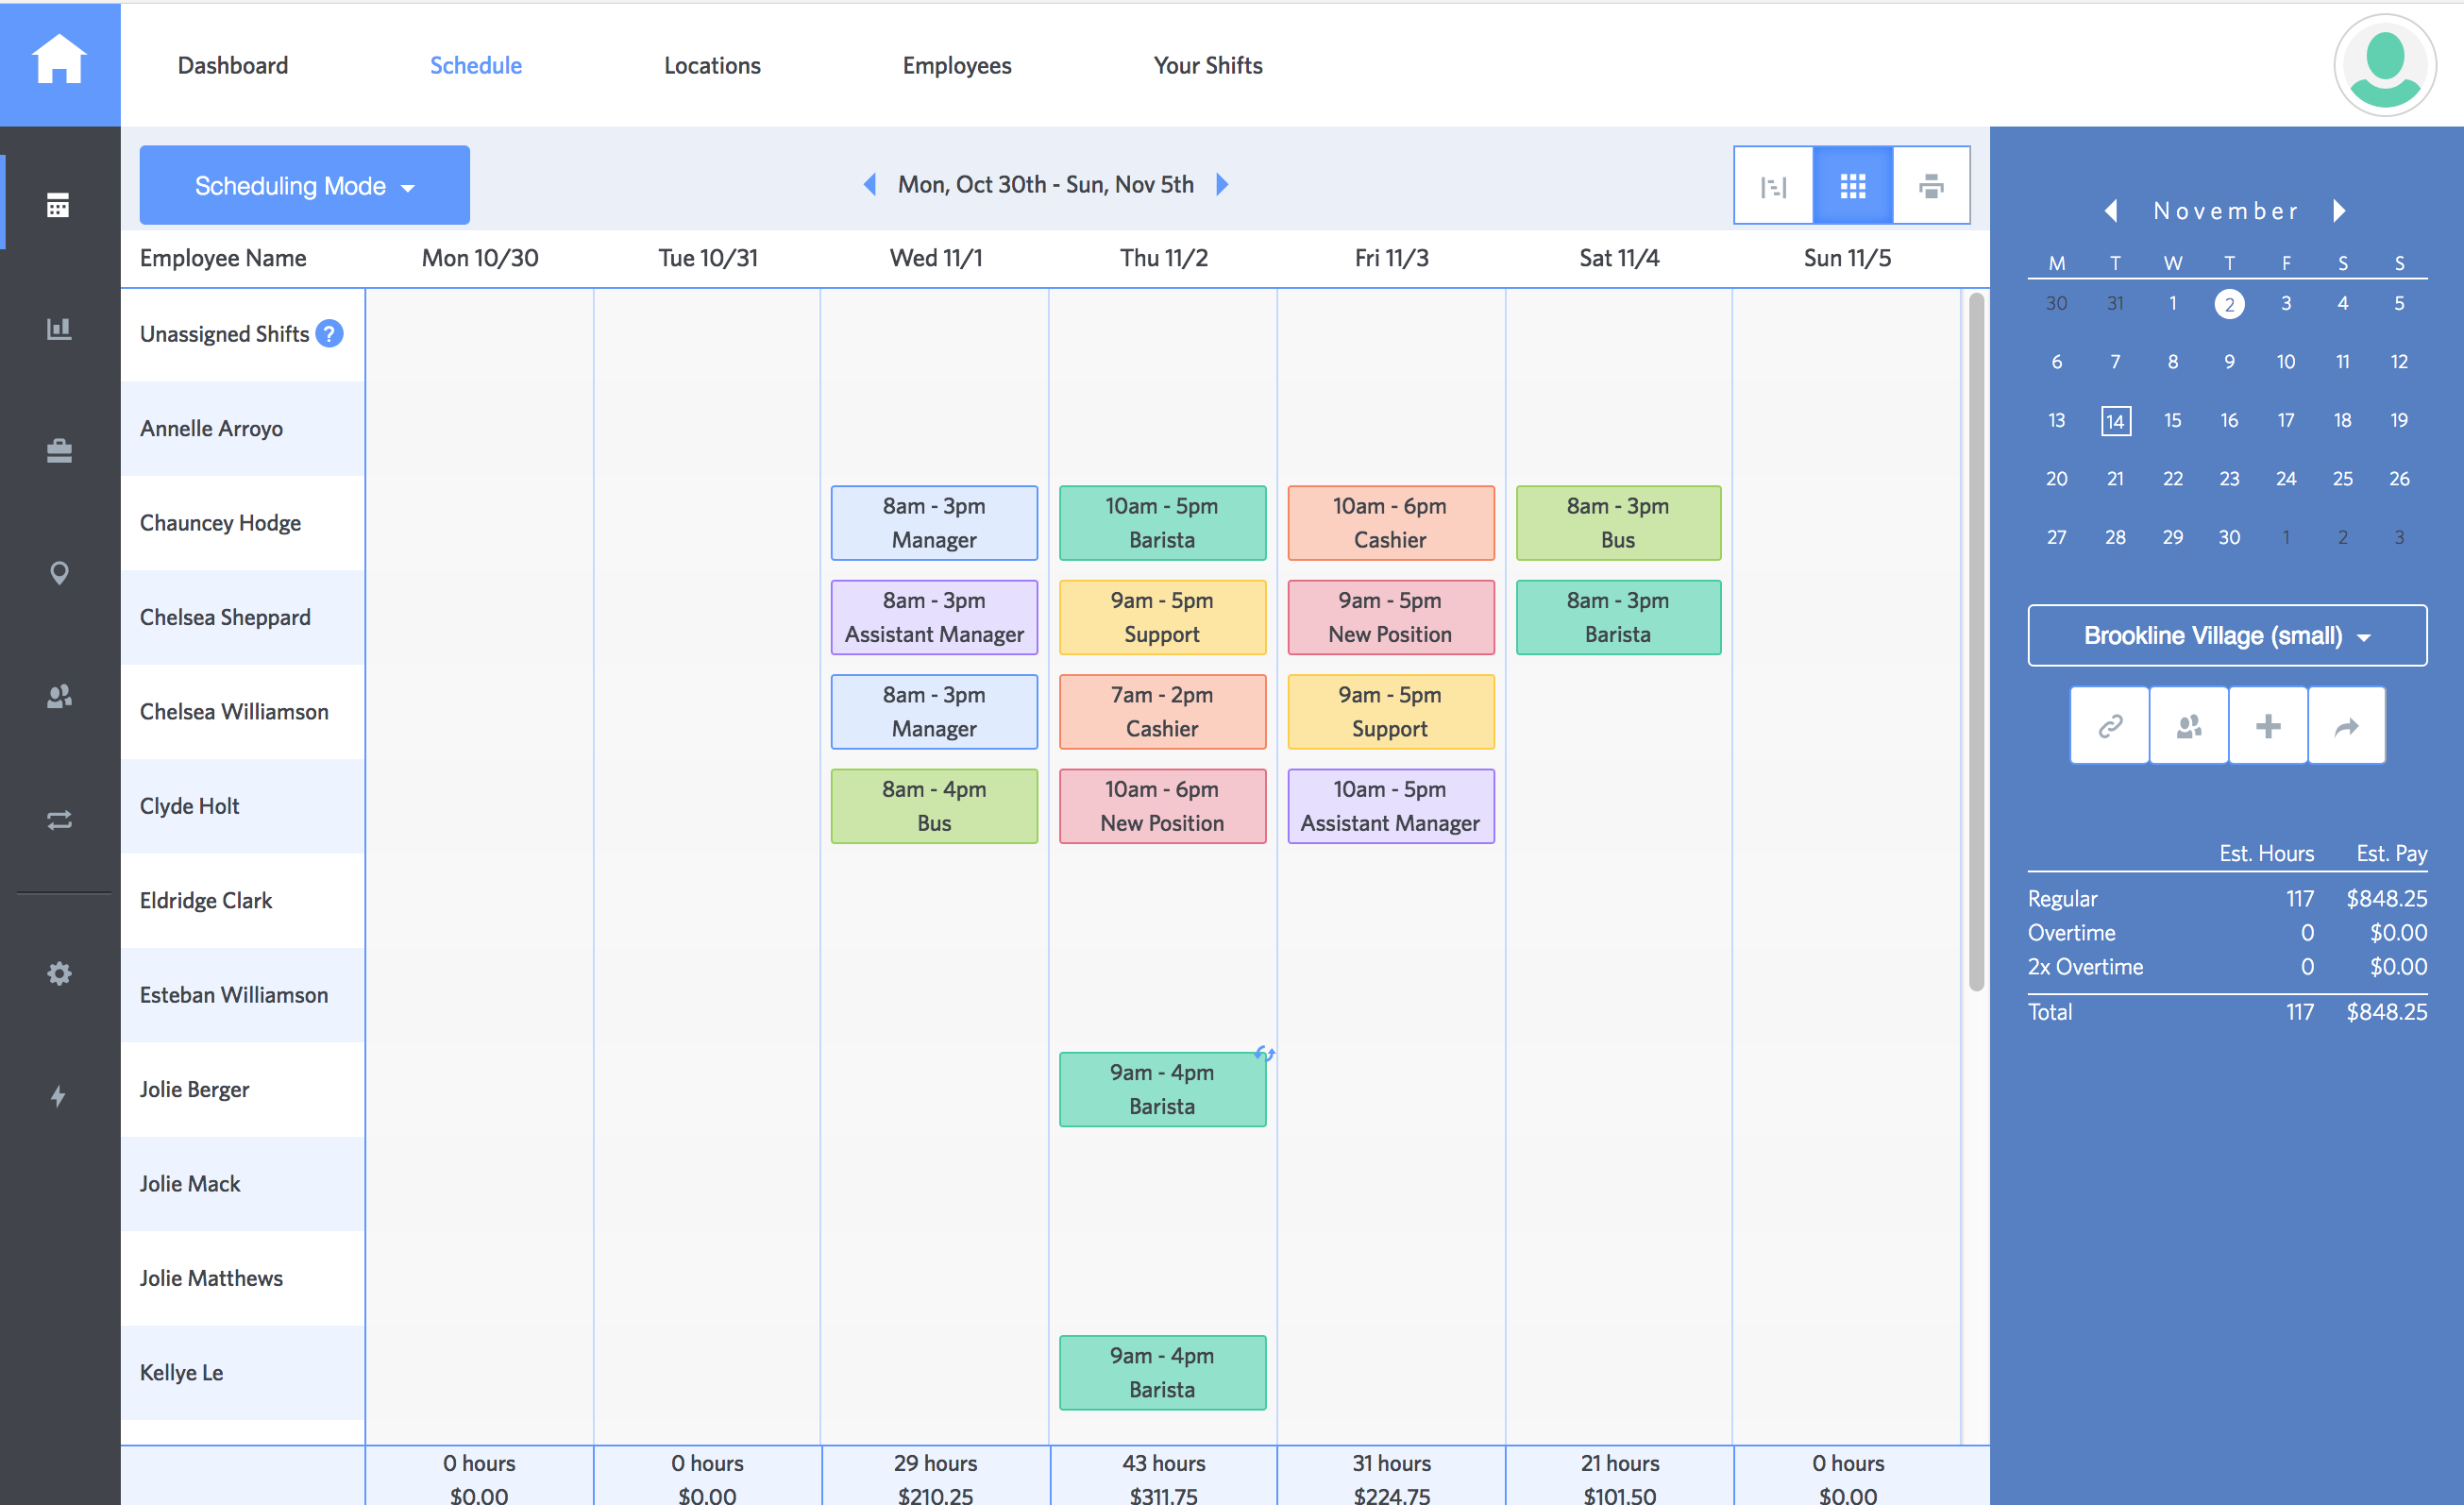Expand the Scheduling Mode dropdown
The height and width of the screenshot is (1505, 2464).
point(304,186)
